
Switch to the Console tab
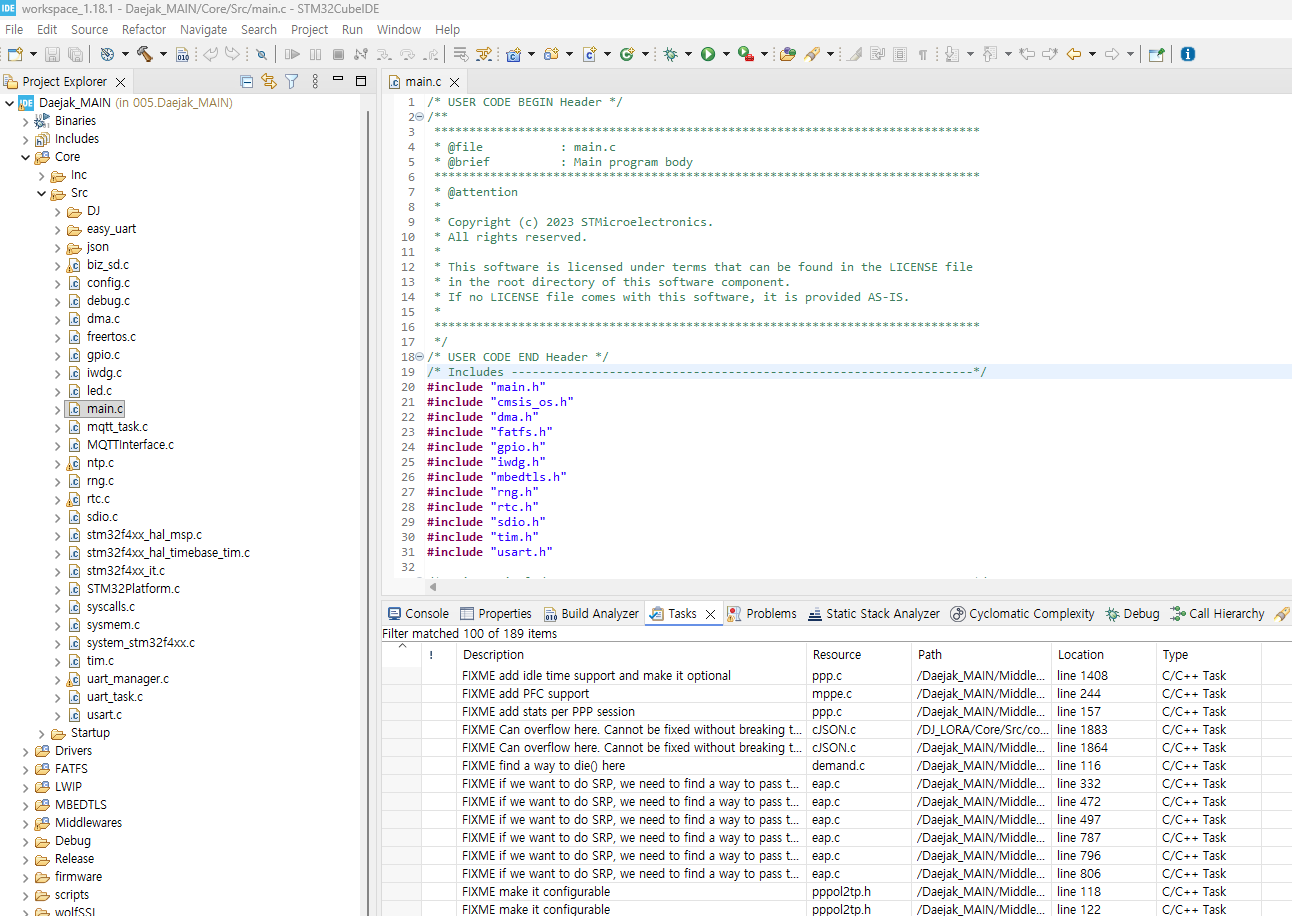tap(417, 614)
